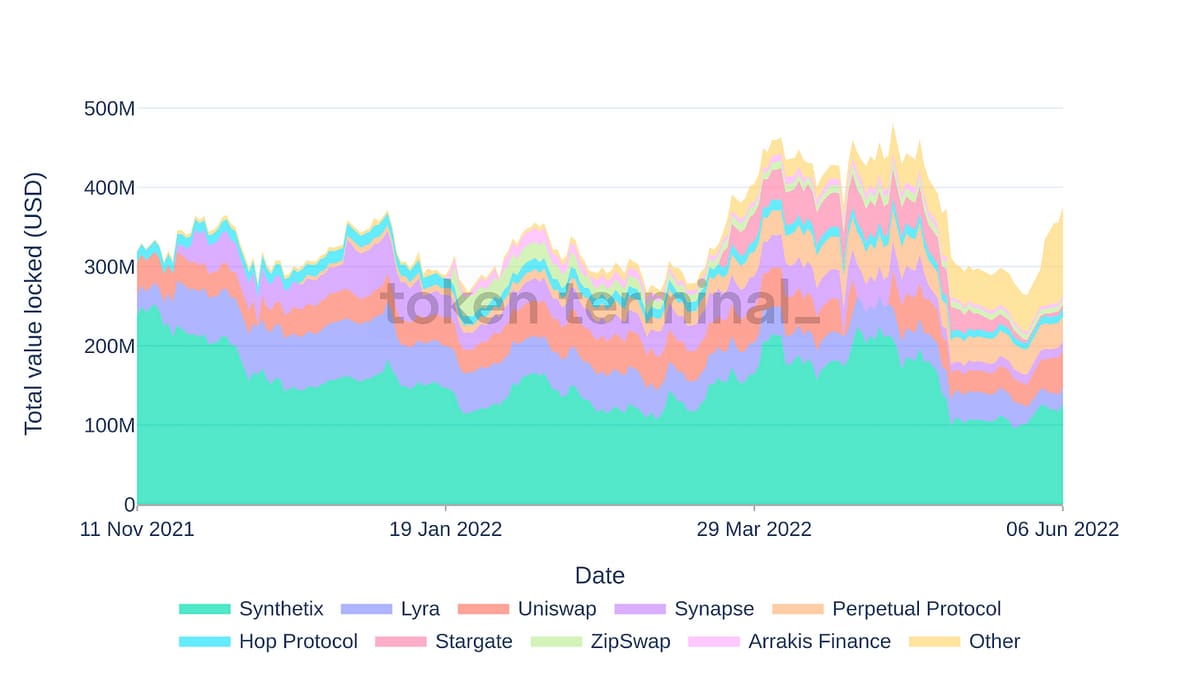This screenshot has width=1200, height=686.
Task: Toggle the Arkis Finance series swatch
Action: 714,641
